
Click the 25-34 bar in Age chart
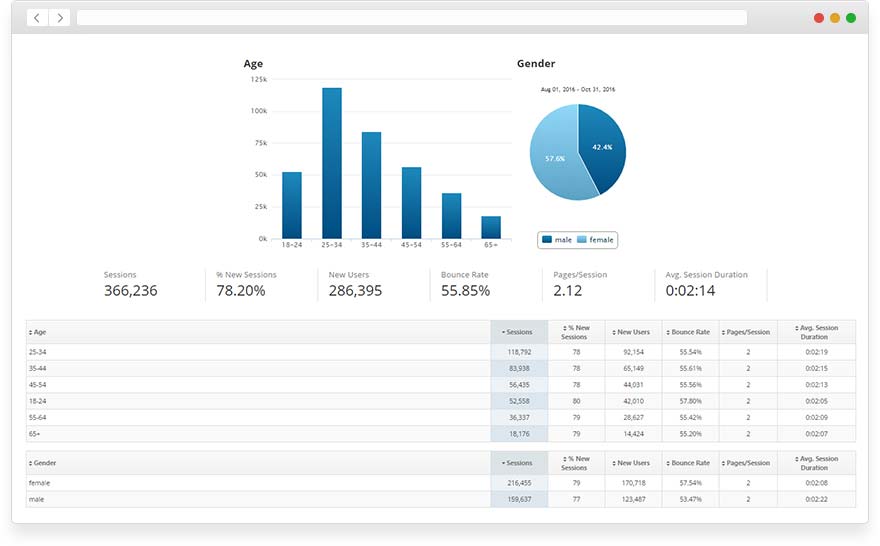pyautogui.click(x=332, y=165)
